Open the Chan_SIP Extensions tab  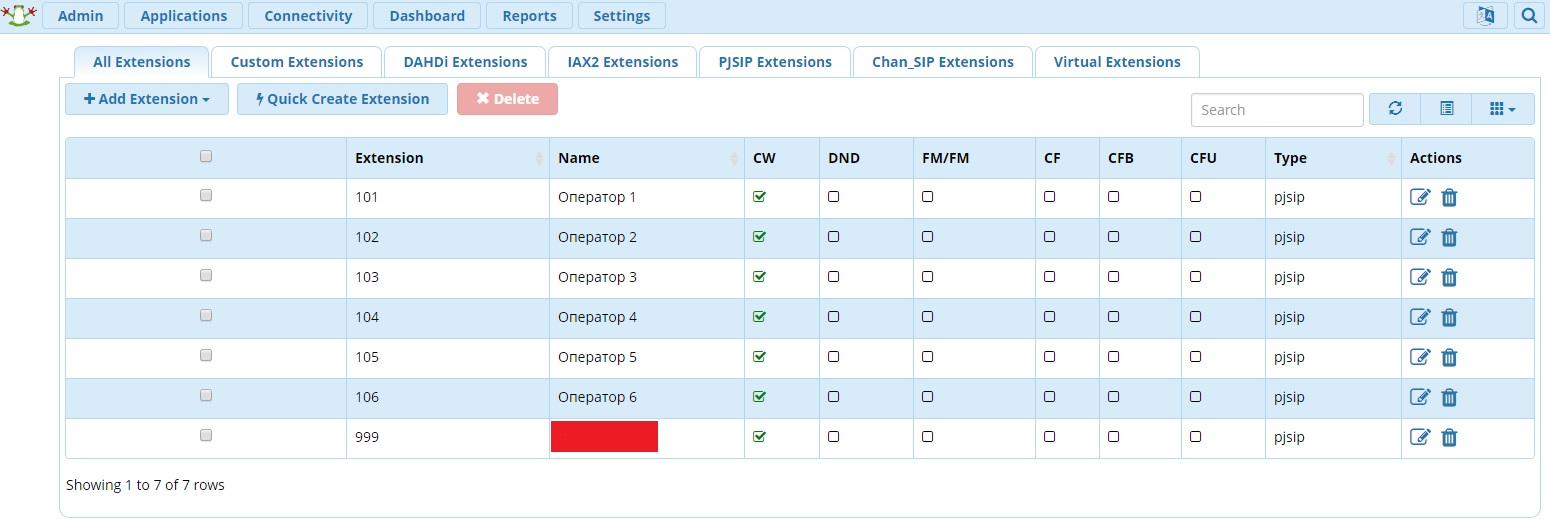pos(943,62)
